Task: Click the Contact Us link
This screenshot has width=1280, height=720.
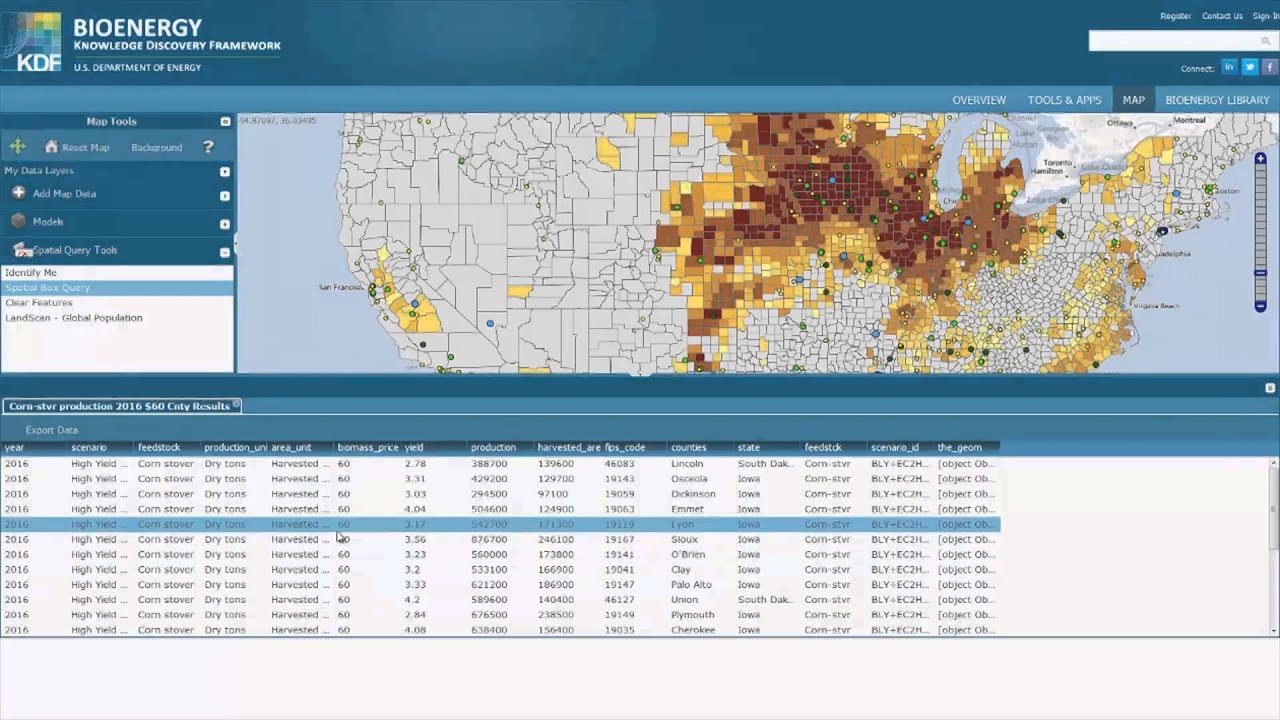Action: click(x=1222, y=16)
